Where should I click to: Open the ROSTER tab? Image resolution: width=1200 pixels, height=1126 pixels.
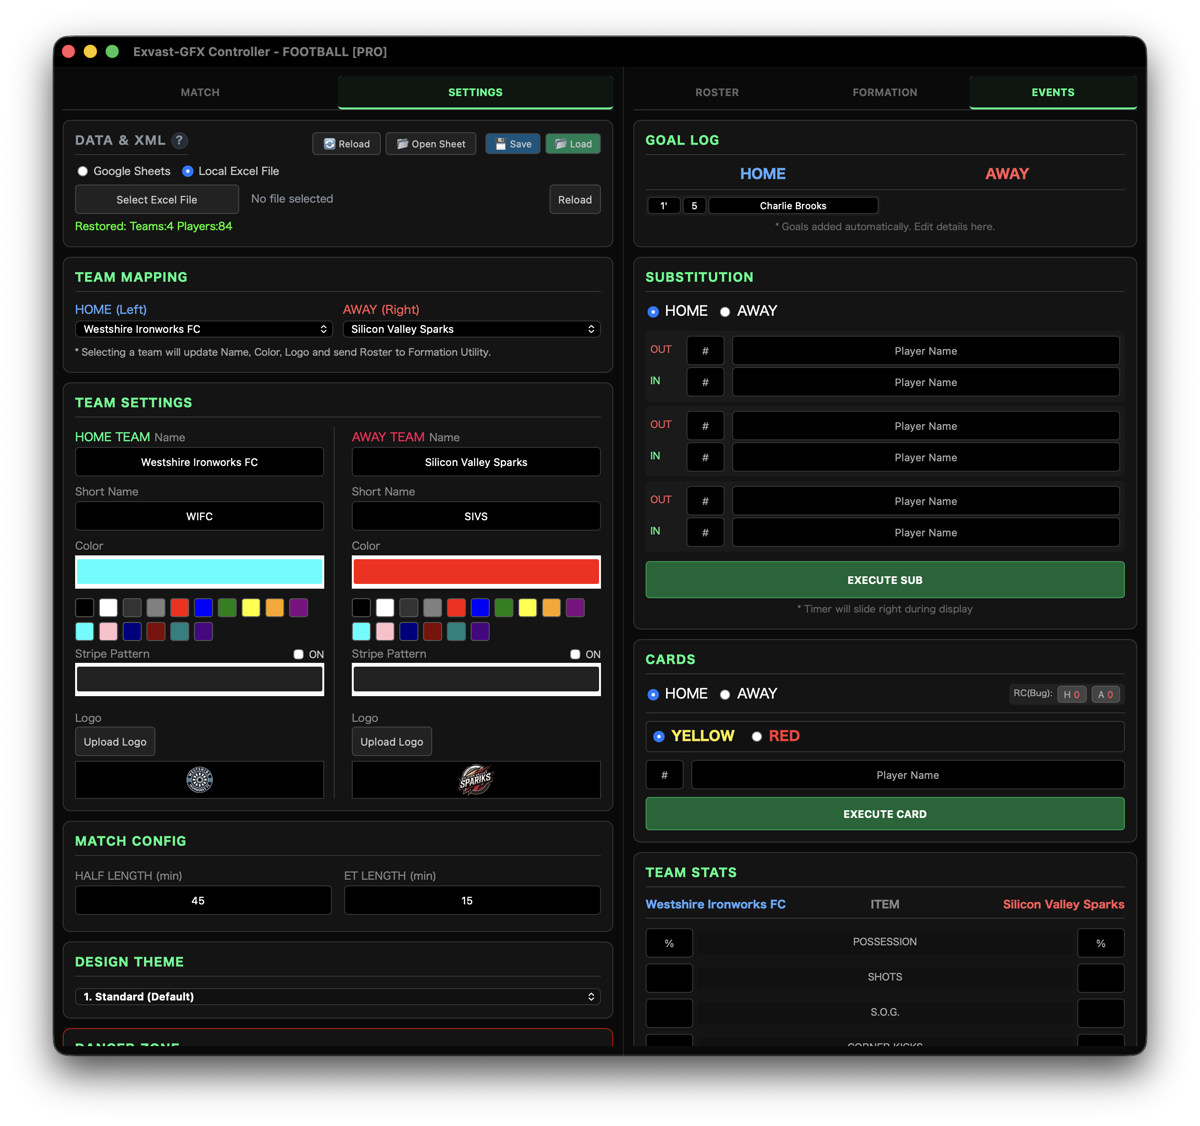pyautogui.click(x=717, y=92)
